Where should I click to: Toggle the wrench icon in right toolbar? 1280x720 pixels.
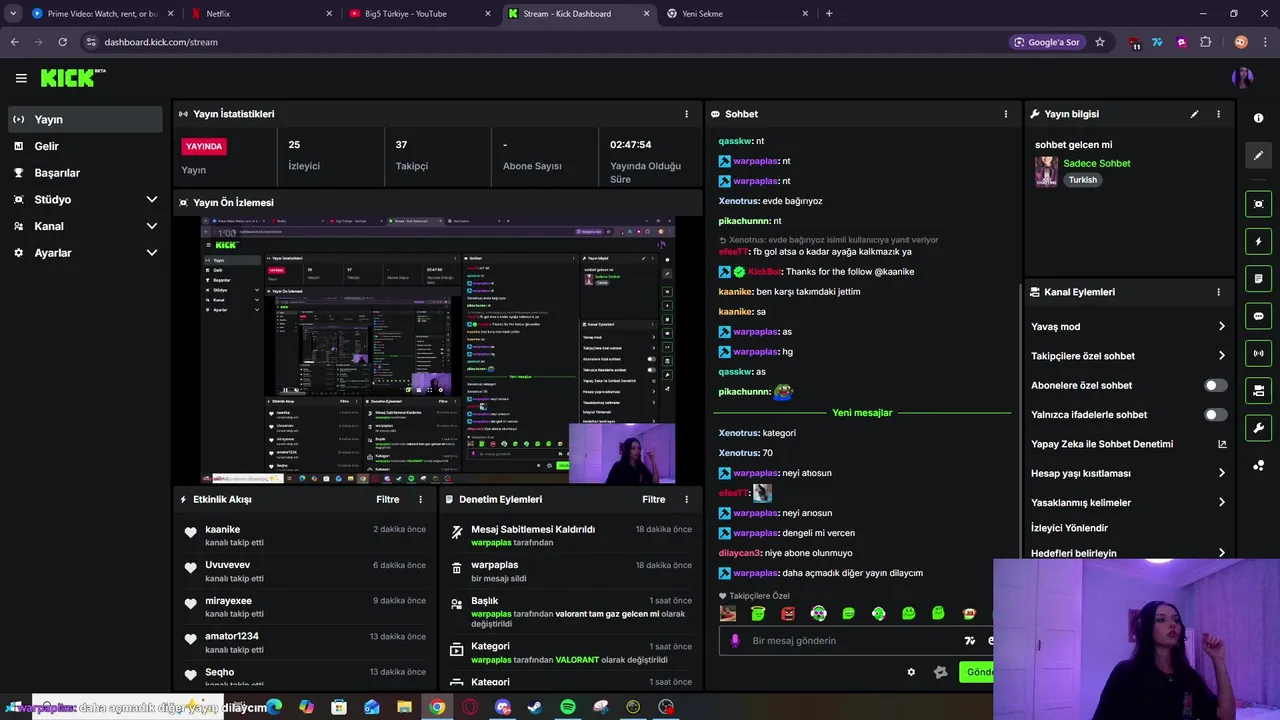tap(1258, 428)
